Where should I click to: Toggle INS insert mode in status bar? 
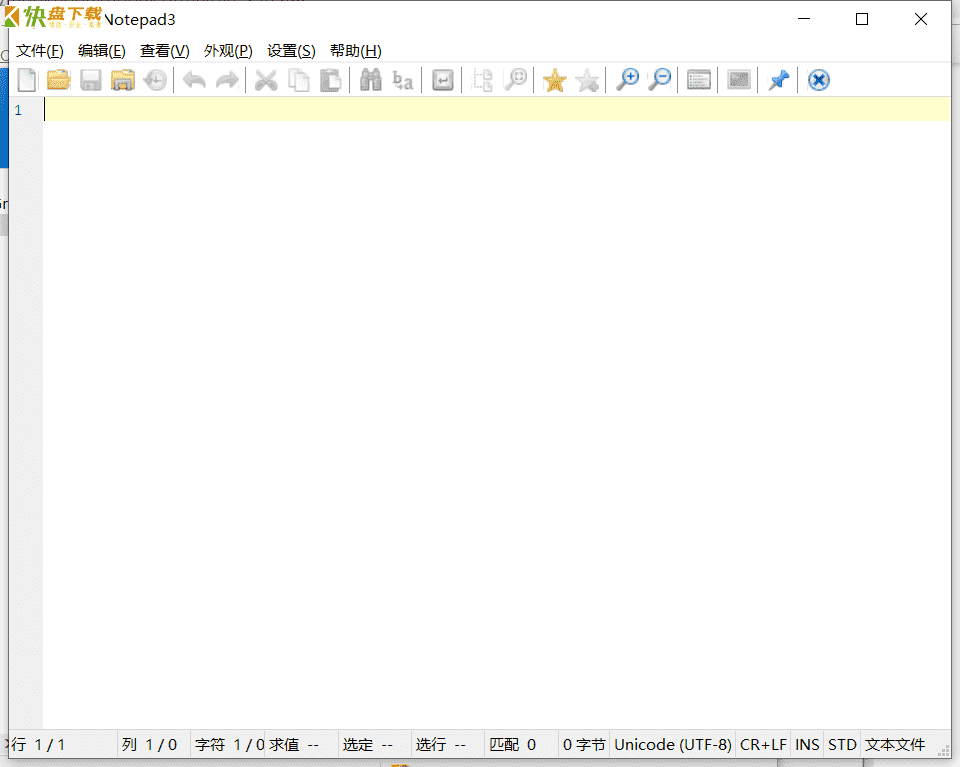click(807, 744)
